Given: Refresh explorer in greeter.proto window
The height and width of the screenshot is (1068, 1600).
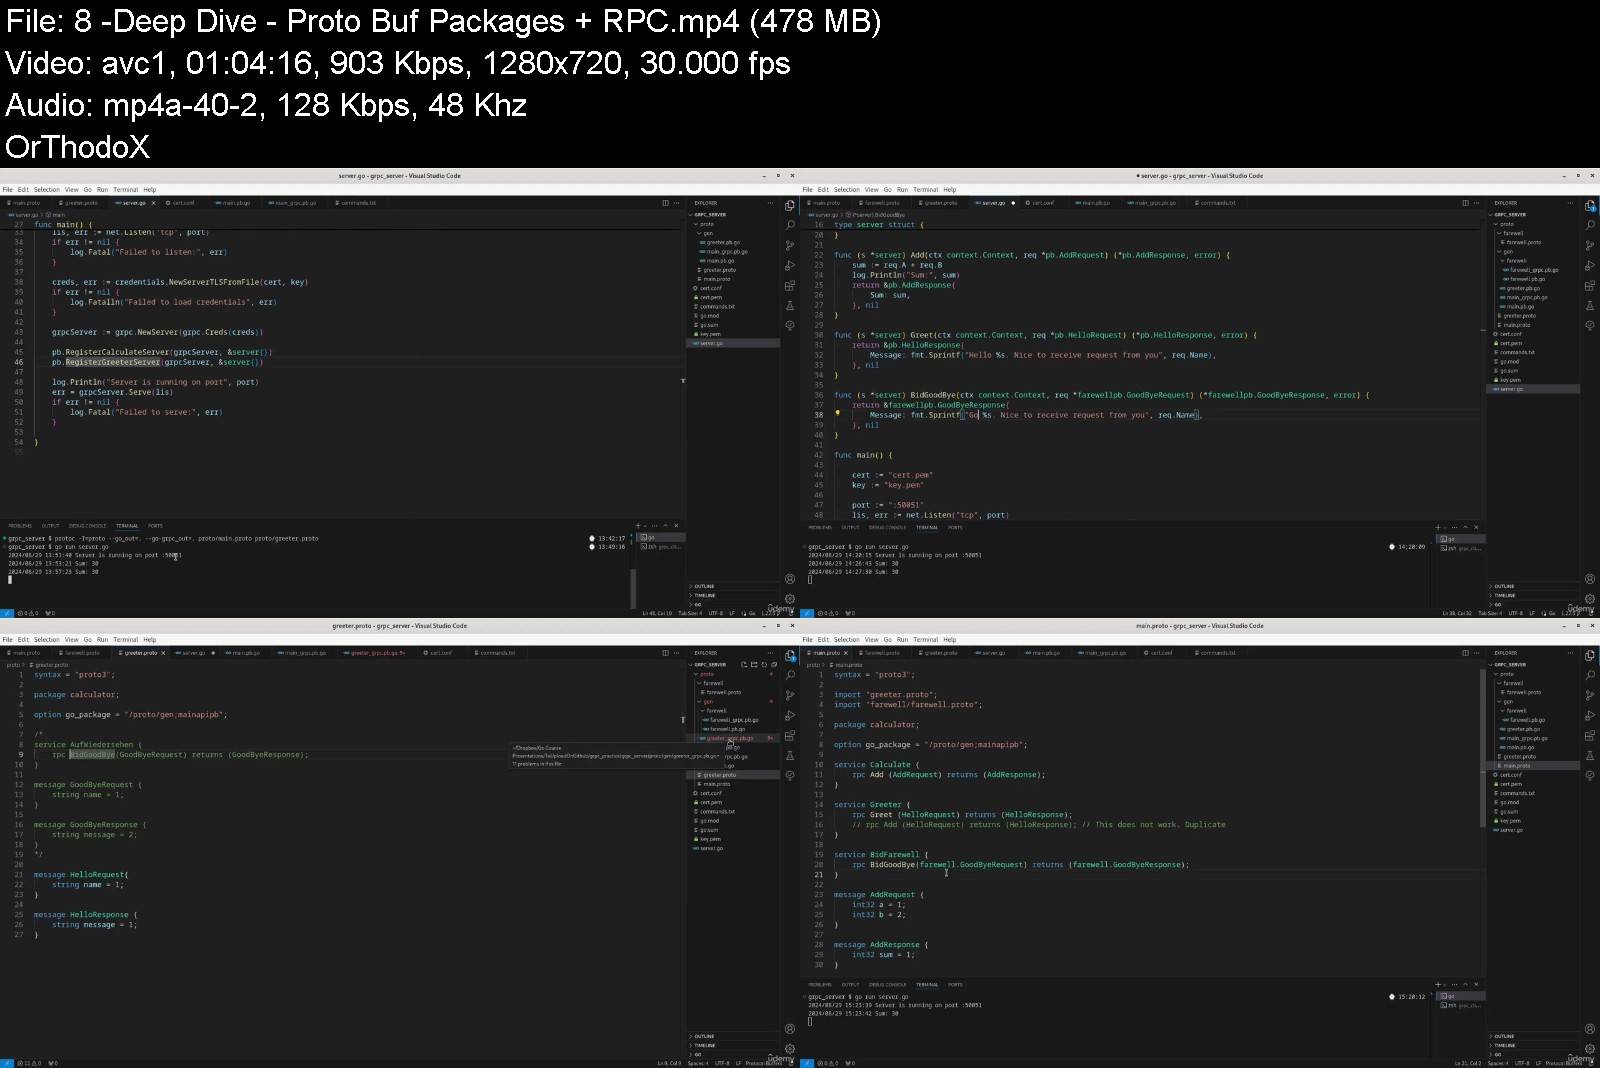Looking at the screenshot, I should (x=764, y=664).
